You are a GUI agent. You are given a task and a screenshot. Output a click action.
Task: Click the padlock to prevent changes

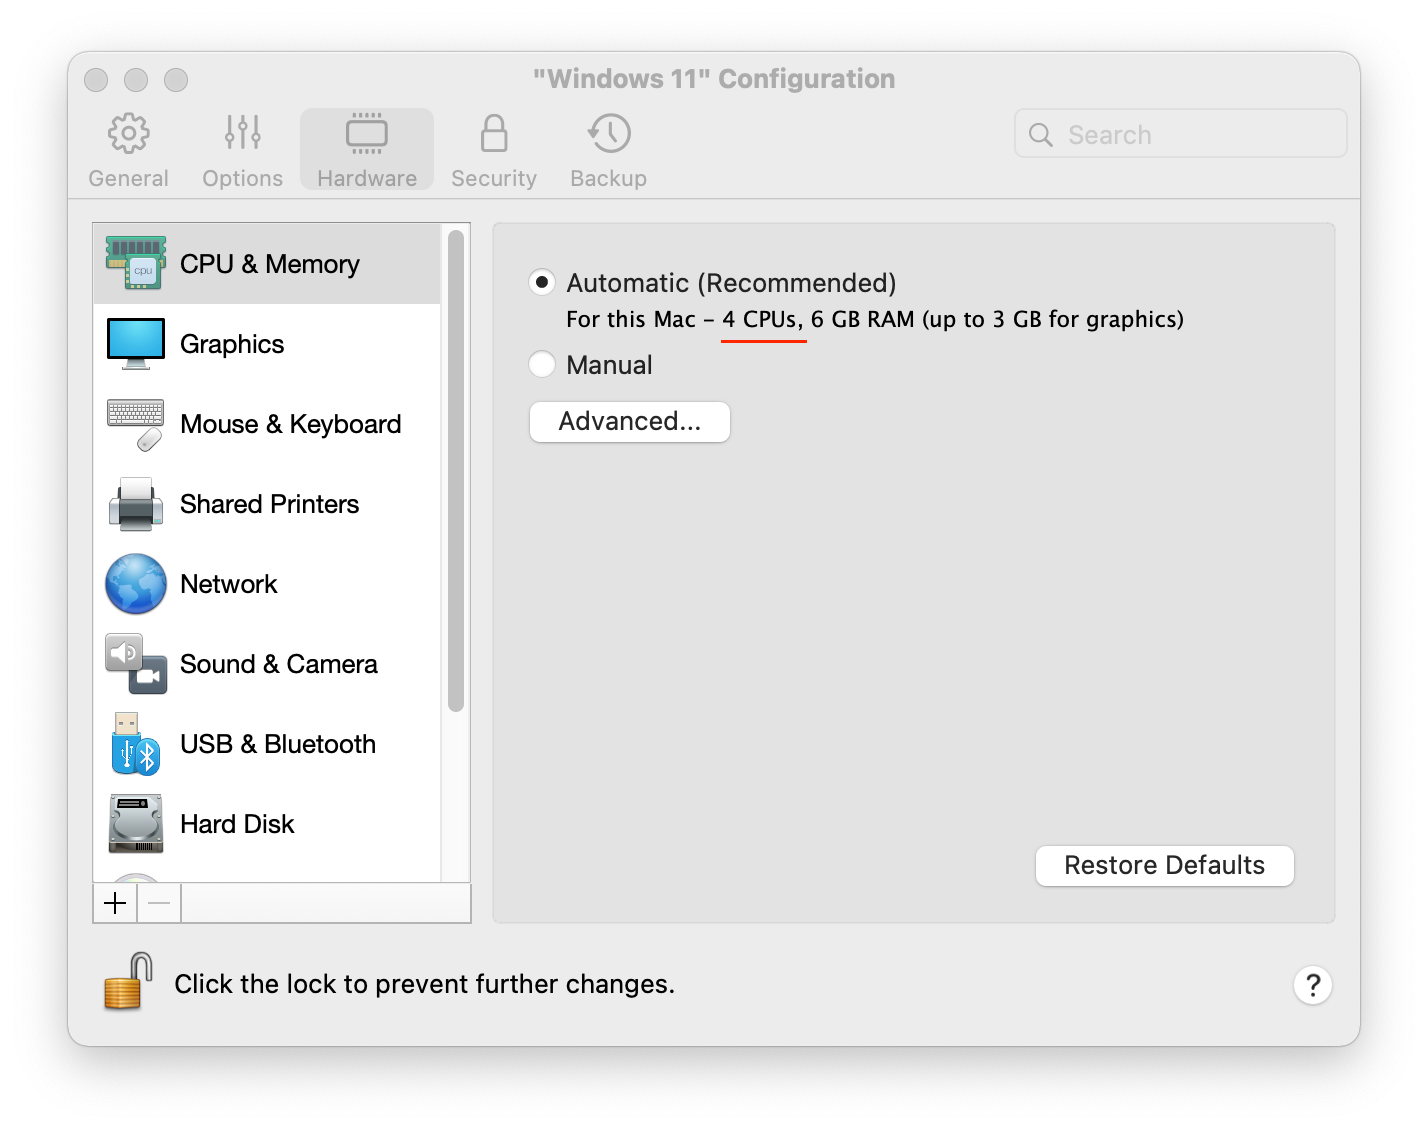(x=128, y=982)
